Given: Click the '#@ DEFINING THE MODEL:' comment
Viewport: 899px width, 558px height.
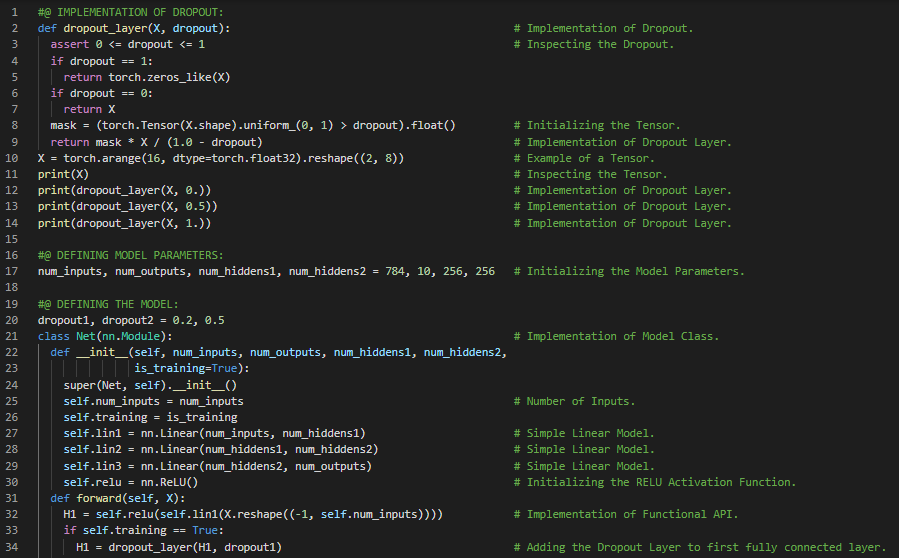Looking at the screenshot, I should 108,304.
